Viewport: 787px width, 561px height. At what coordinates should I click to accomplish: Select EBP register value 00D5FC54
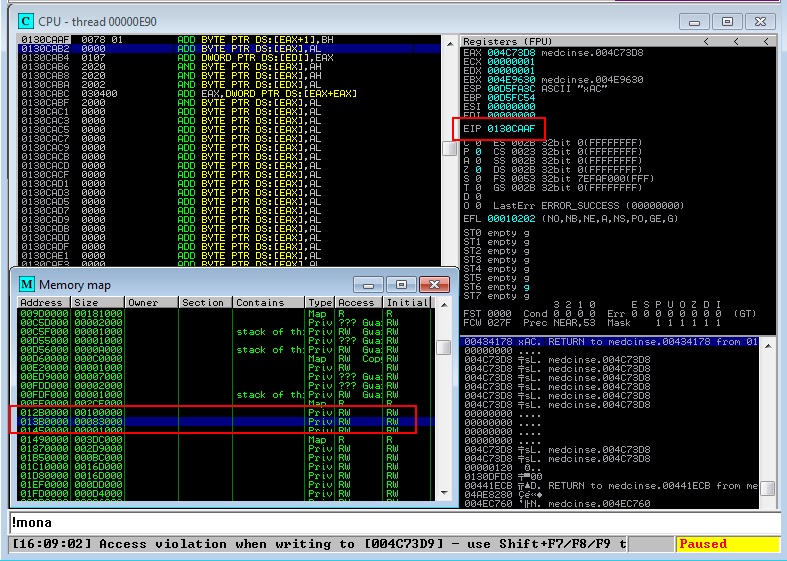click(x=511, y=98)
